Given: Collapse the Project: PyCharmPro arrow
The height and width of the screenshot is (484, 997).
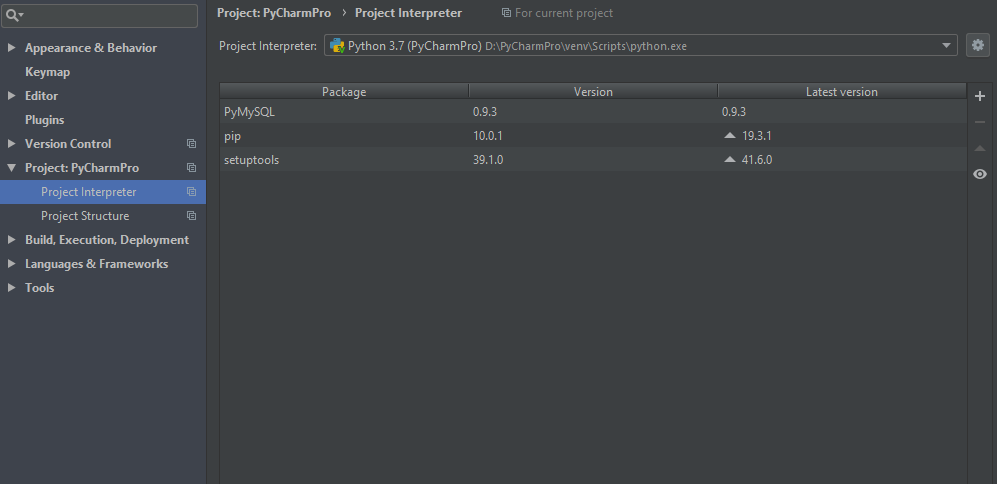Looking at the screenshot, I should pyautogui.click(x=11, y=168).
